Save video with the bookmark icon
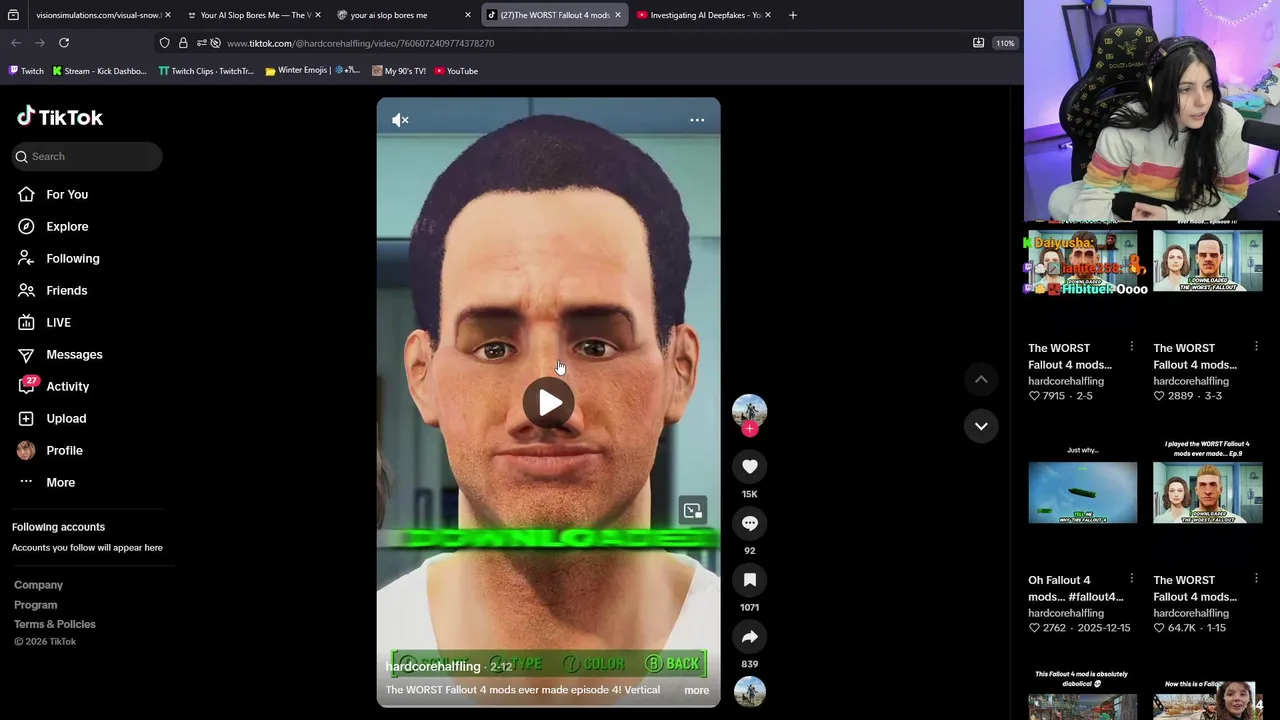Image resolution: width=1280 pixels, height=720 pixels. 749,580
